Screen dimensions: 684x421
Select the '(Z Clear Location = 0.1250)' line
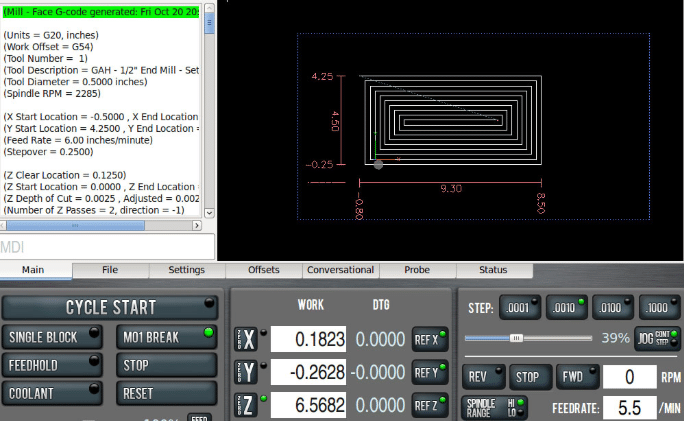[x=65, y=175]
